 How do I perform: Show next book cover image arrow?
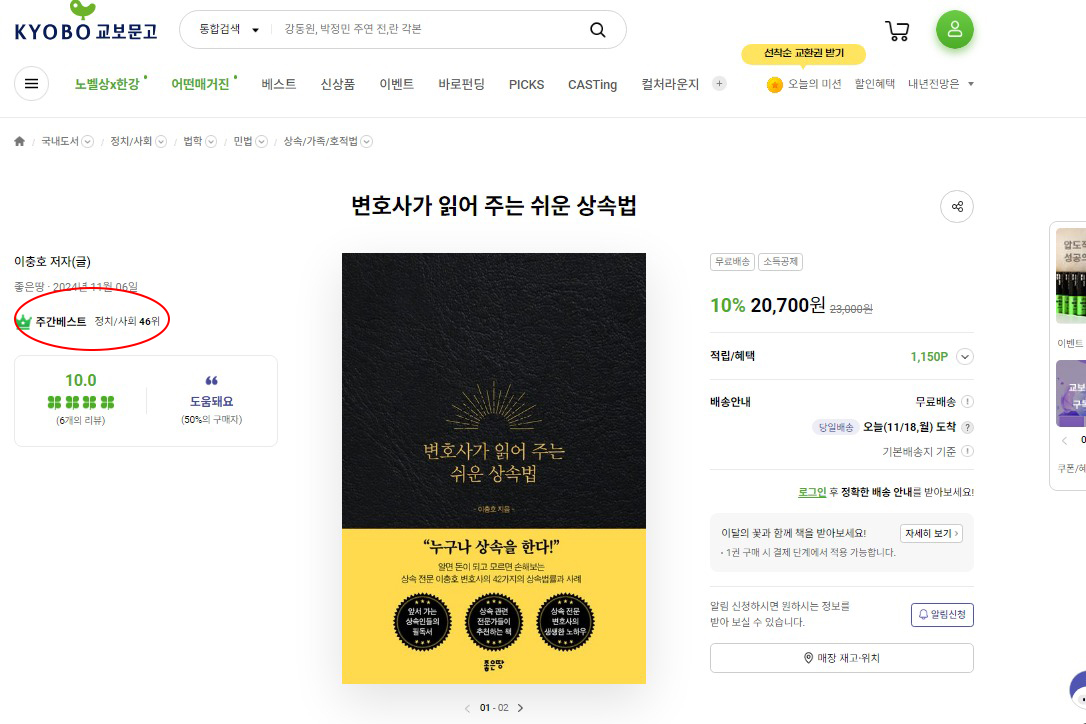pos(521,708)
